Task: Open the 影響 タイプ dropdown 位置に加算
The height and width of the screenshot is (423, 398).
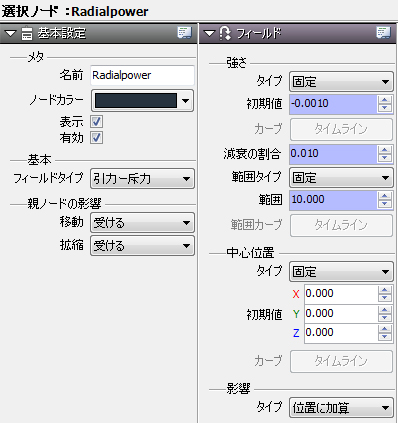Action: (341, 408)
